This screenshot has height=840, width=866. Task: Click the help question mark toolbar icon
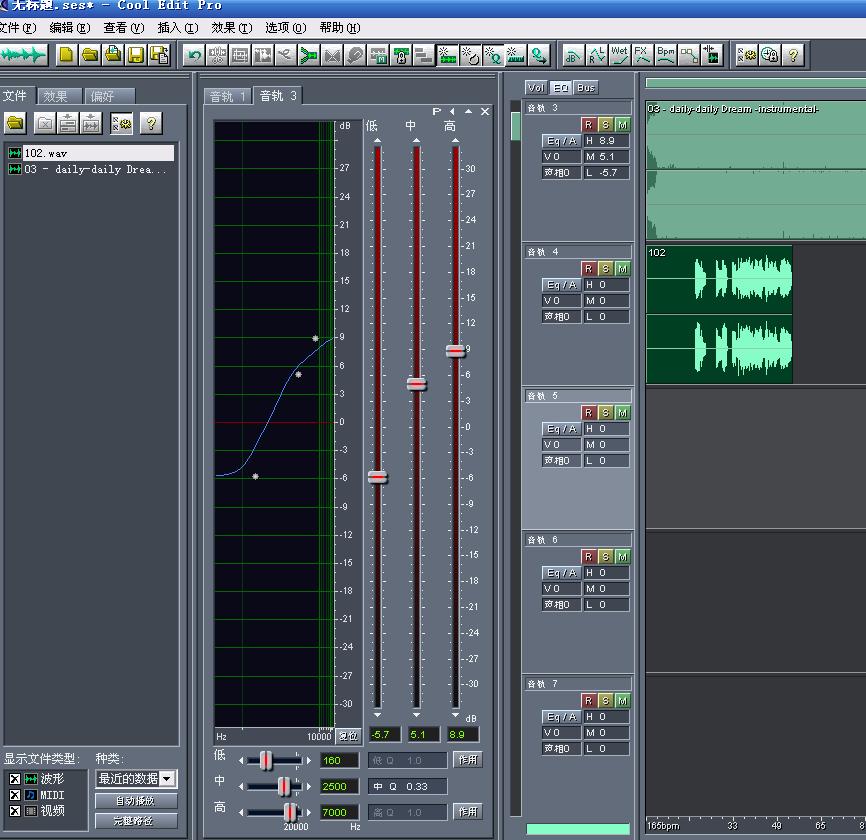(x=793, y=55)
